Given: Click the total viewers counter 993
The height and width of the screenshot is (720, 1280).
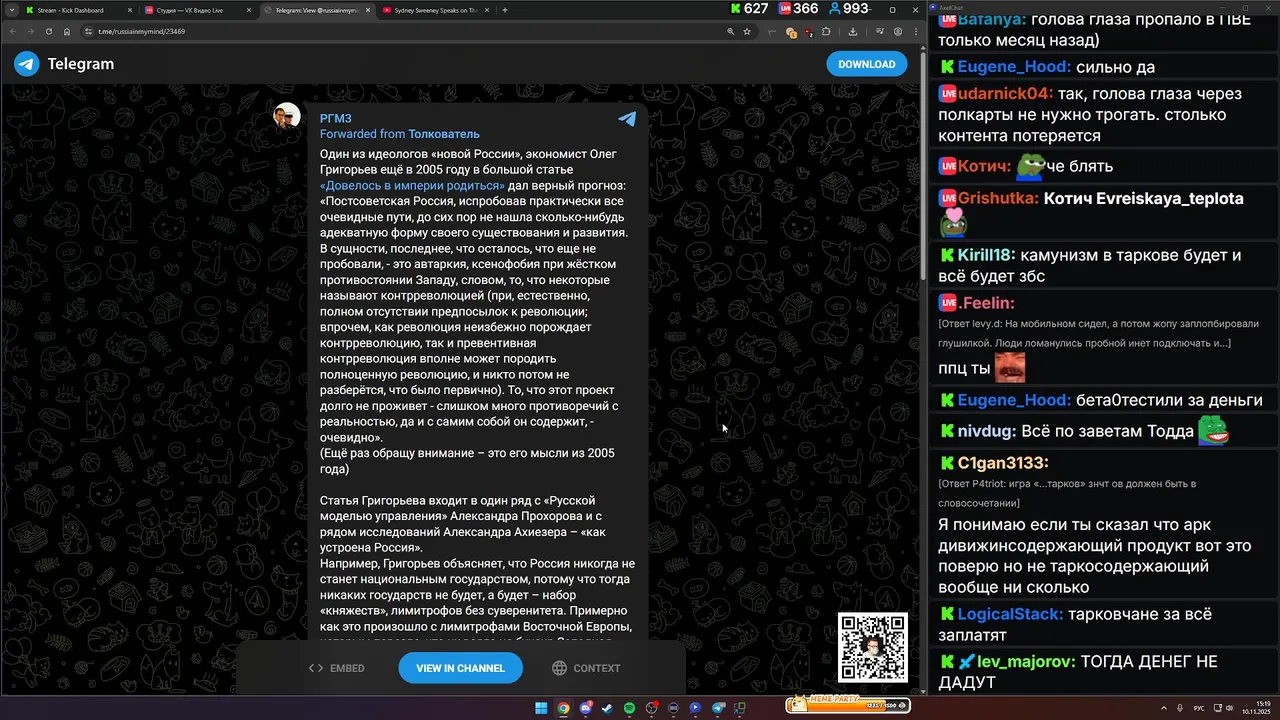Looking at the screenshot, I should point(850,9).
